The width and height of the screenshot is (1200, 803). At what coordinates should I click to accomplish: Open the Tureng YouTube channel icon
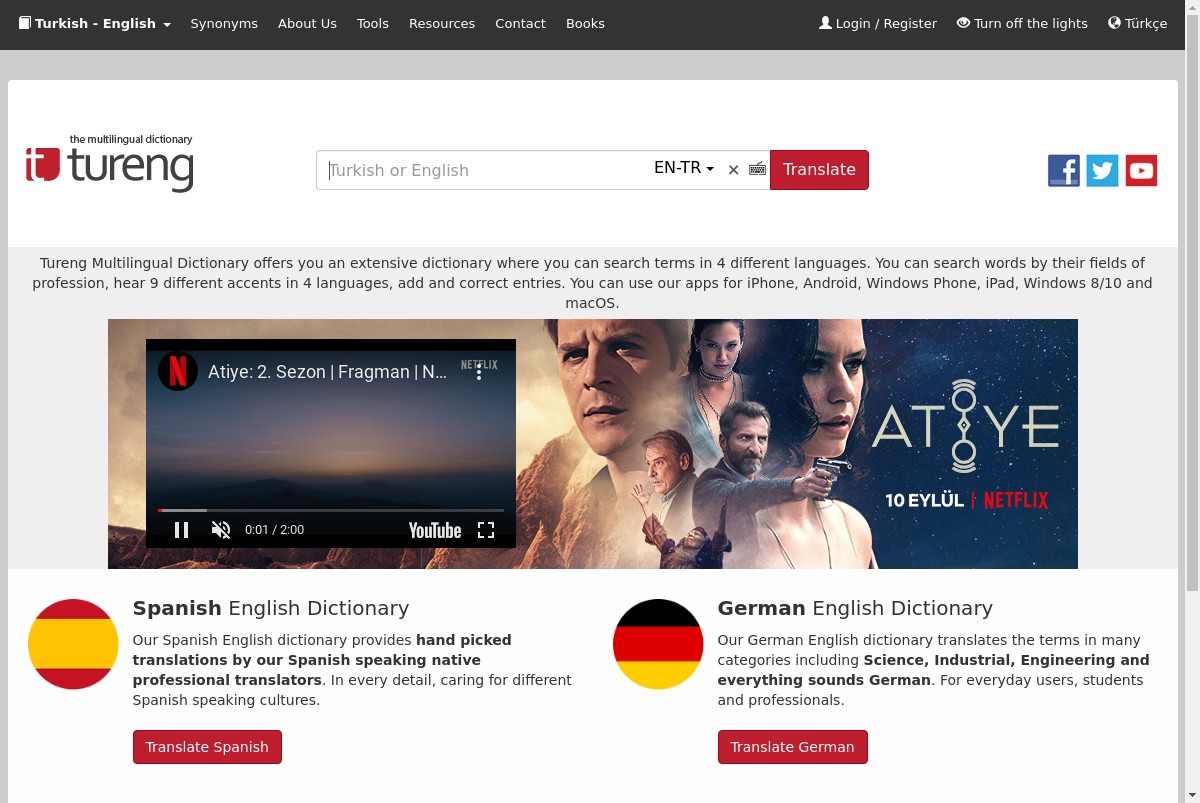tap(1141, 171)
